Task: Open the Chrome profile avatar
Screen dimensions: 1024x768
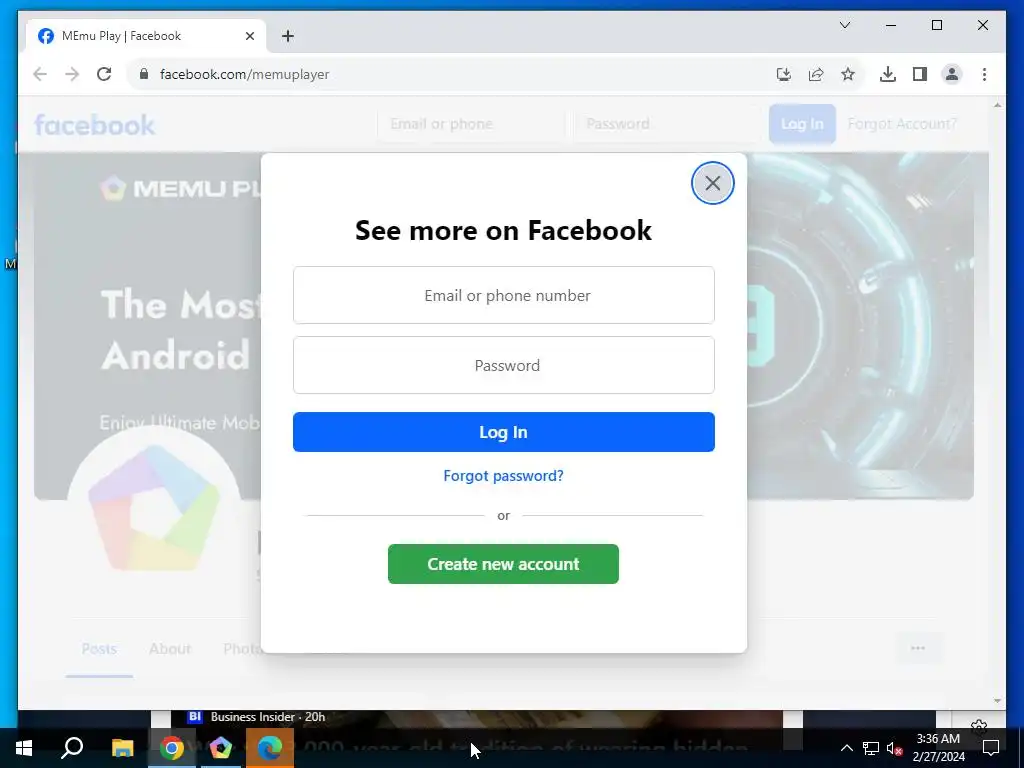Action: click(x=952, y=74)
